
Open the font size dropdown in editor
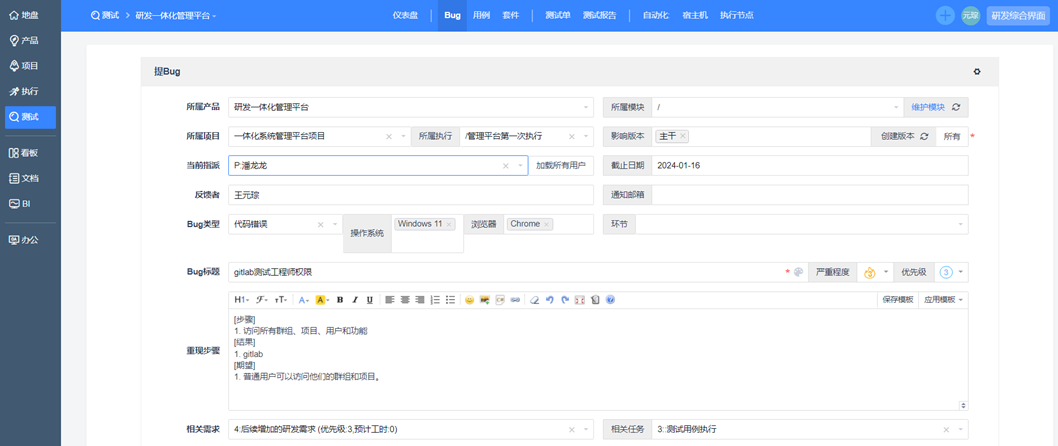coord(281,300)
